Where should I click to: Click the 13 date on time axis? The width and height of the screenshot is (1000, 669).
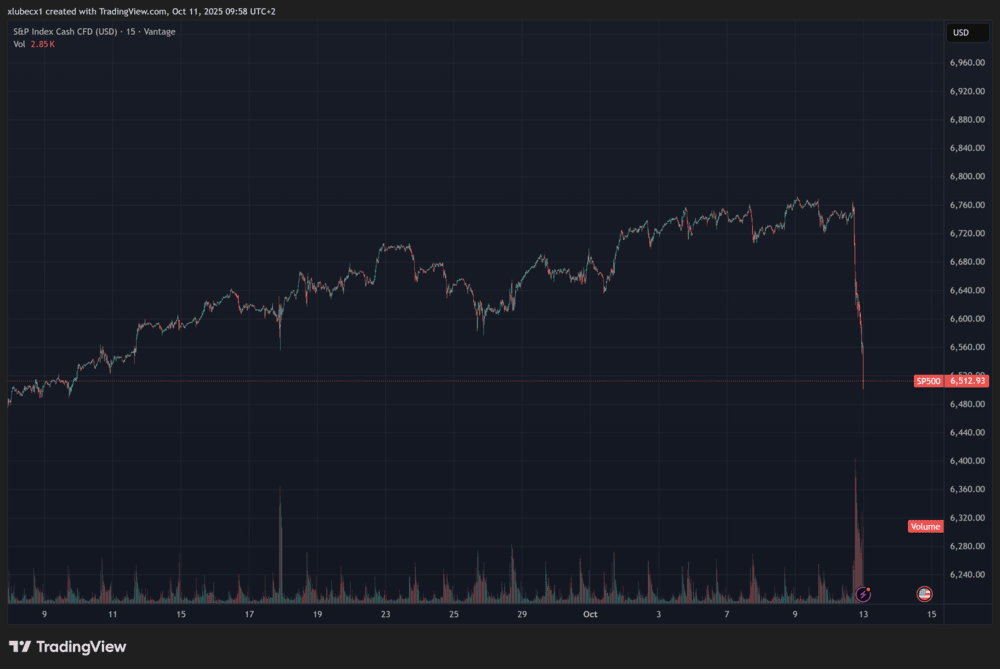click(x=863, y=615)
